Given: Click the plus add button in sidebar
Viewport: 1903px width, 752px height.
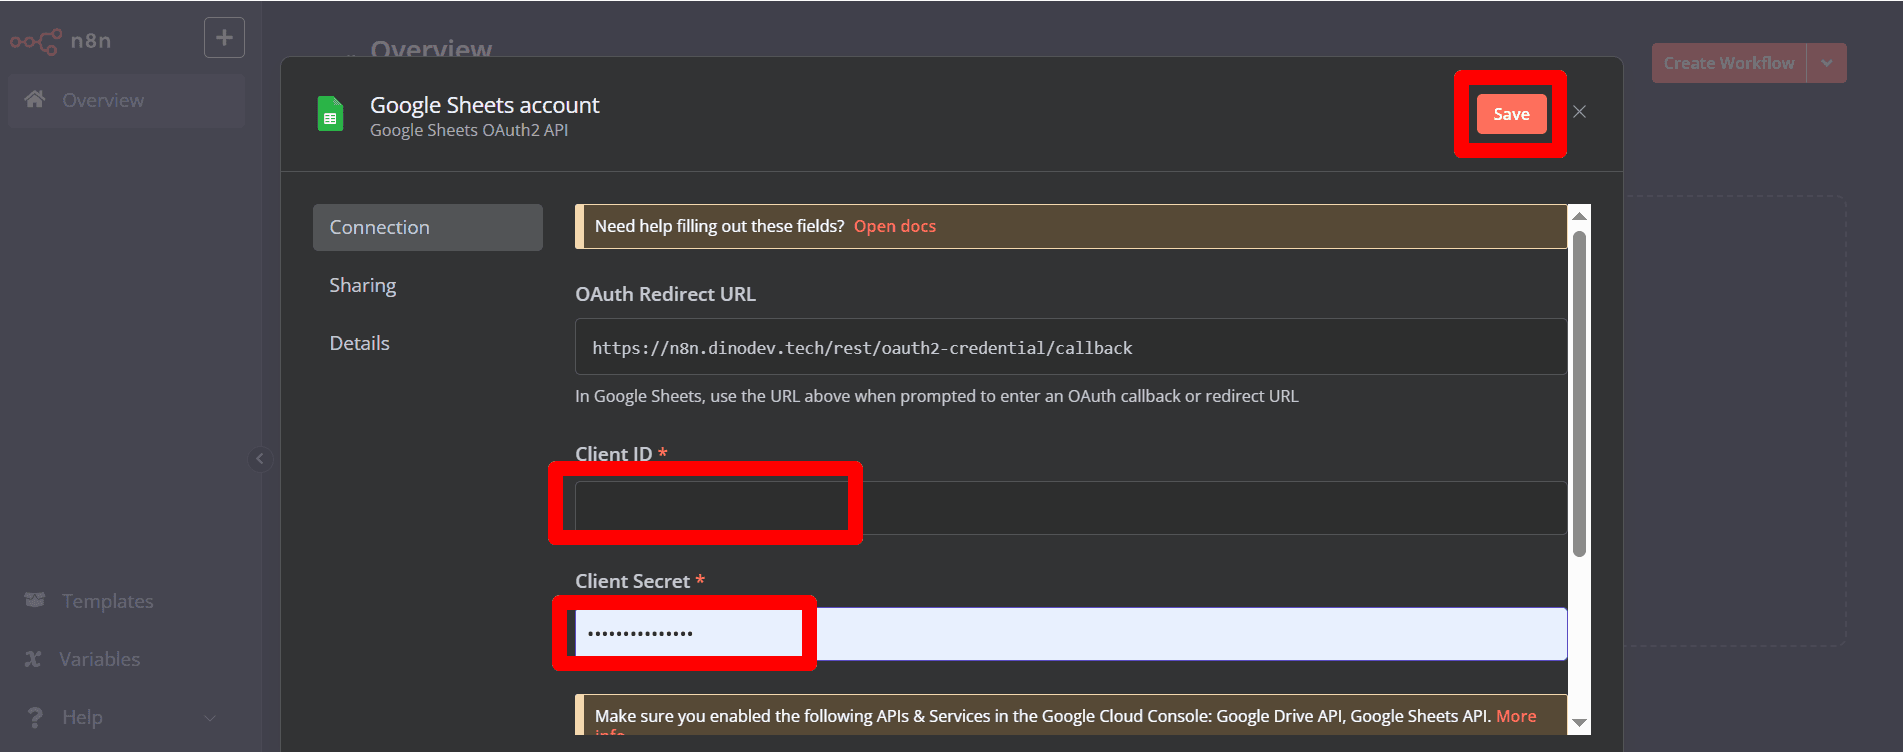Looking at the screenshot, I should pos(224,38).
